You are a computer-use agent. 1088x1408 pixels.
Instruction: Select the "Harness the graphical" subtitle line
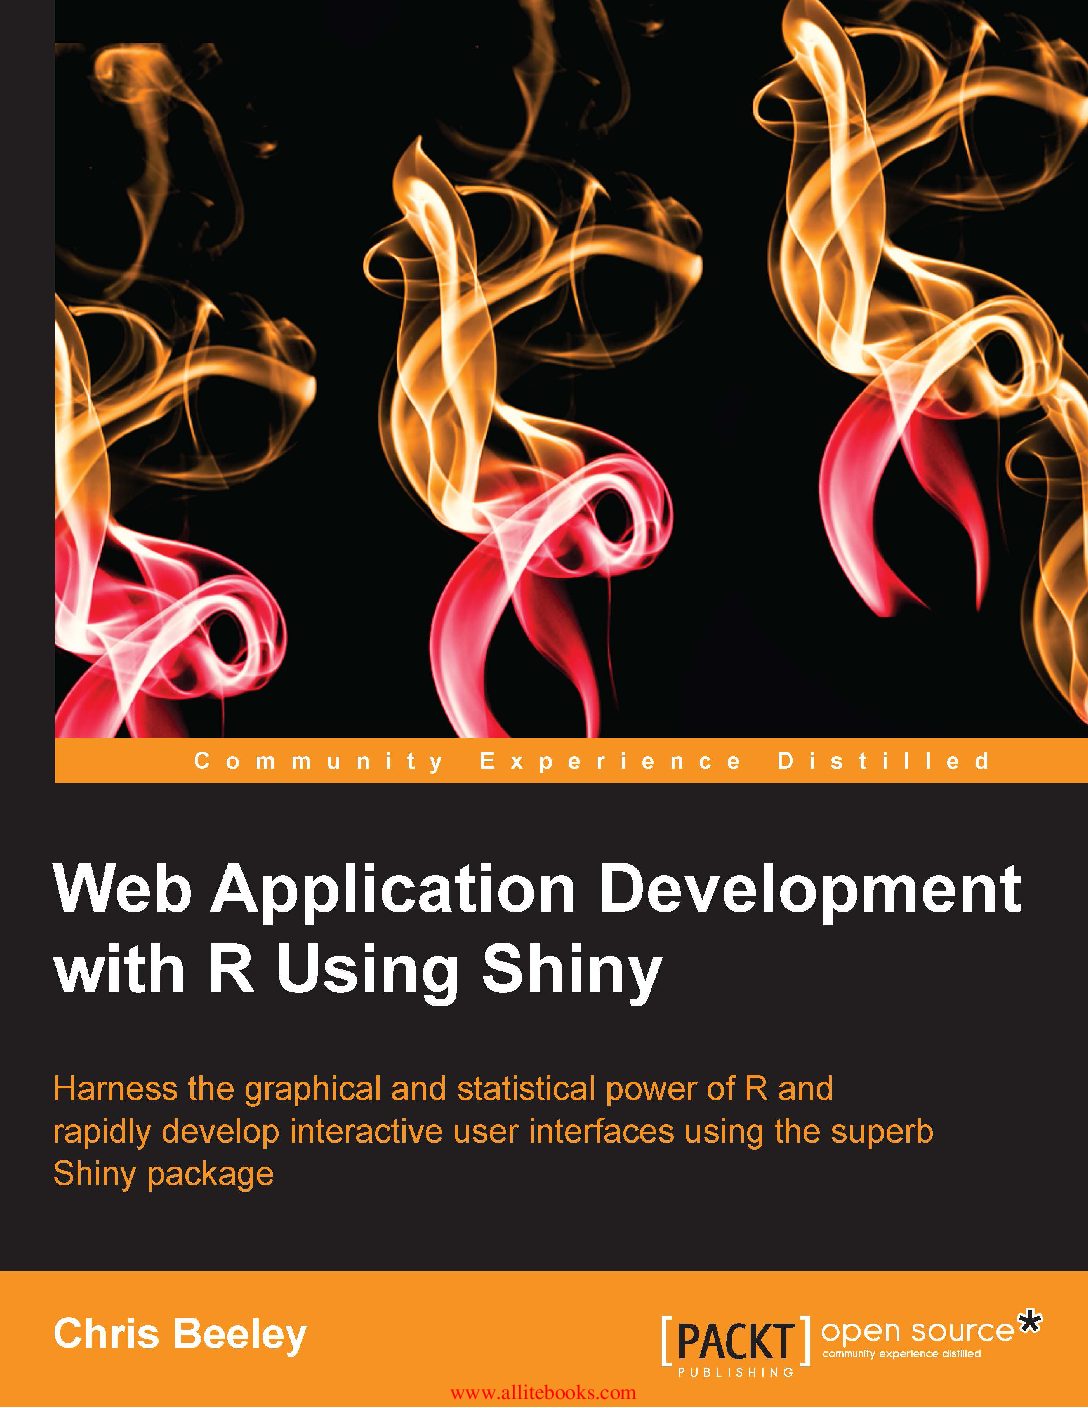click(443, 1088)
